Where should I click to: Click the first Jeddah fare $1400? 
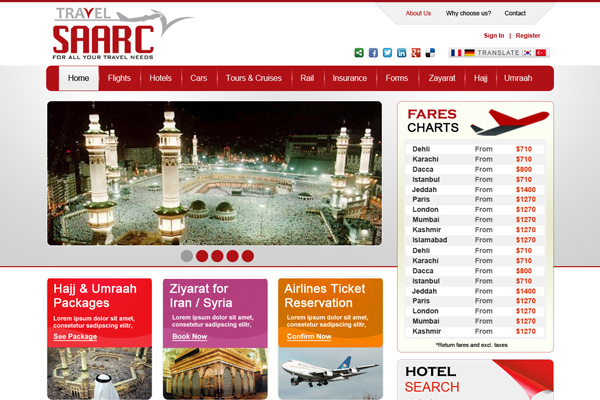click(x=526, y=189)
